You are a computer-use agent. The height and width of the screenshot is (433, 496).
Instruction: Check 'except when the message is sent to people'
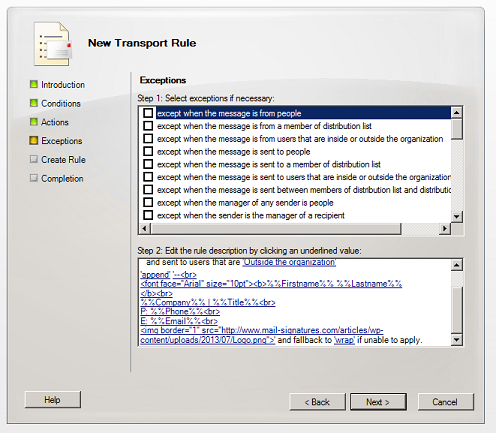point(148,151)
